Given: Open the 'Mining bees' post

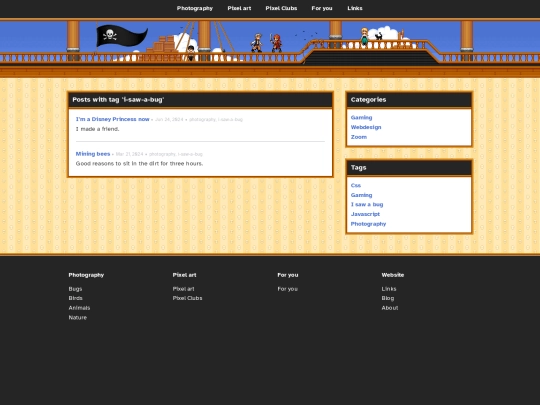Looking at the screenshot, I should pos(93,154).
